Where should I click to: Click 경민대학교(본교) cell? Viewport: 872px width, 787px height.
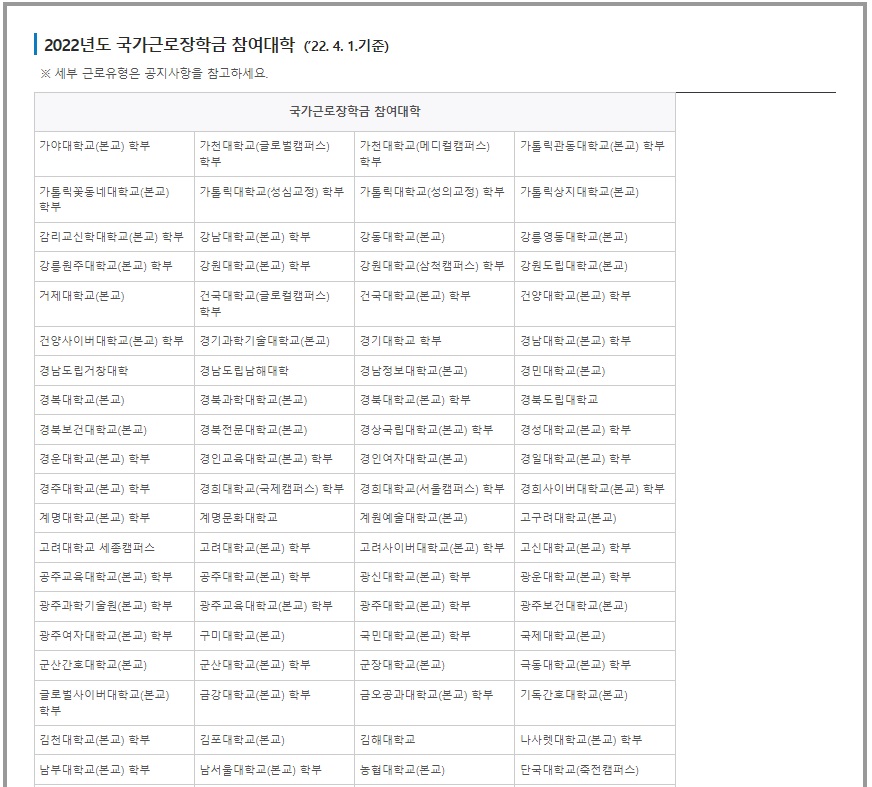pos(595,370)
